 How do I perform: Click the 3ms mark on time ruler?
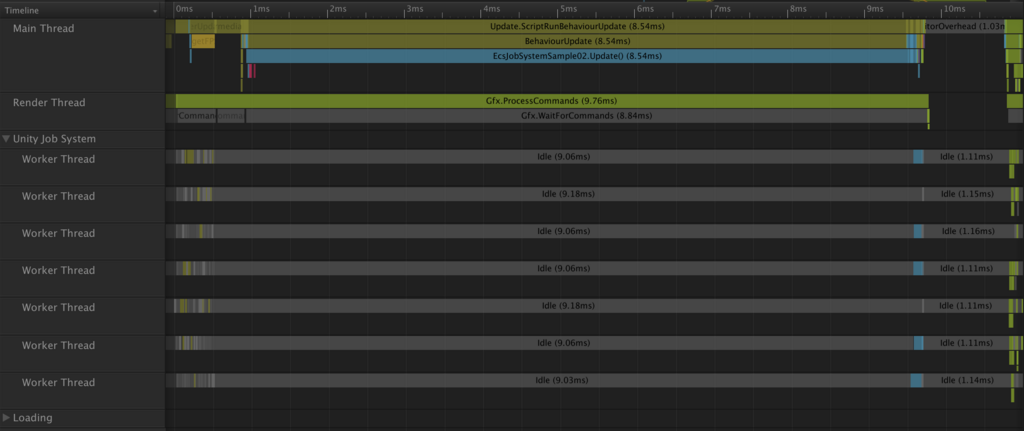tap(415, 9)
